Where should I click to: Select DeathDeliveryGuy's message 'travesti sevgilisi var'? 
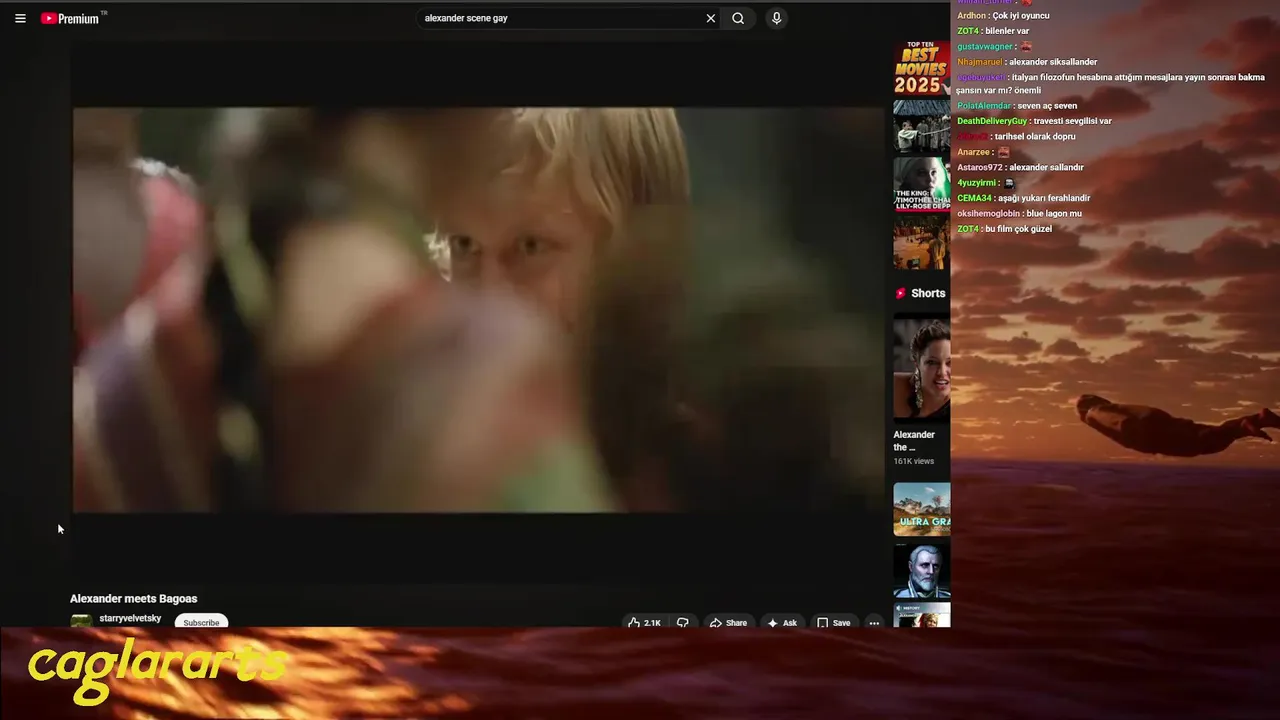pyautogui.click(x=1072, y=121)
